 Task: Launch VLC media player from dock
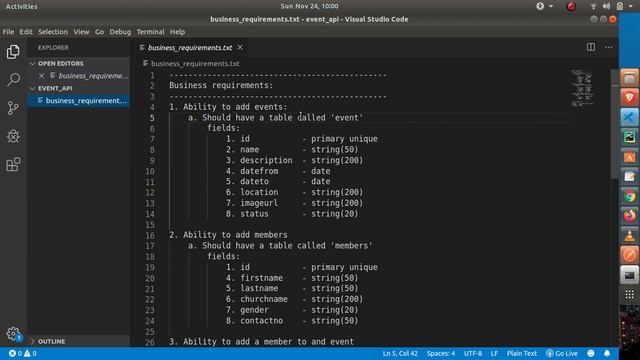click(x=629, y=236)
